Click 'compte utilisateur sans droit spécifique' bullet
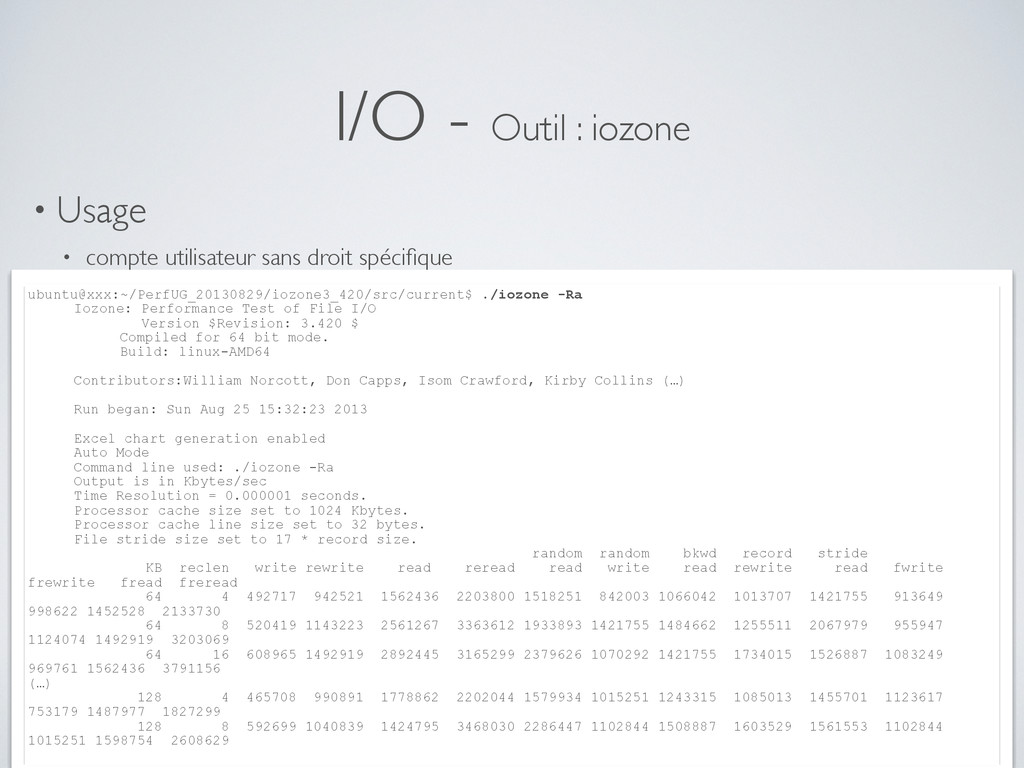The image size is (1024, 768). [x=269, y=257]
